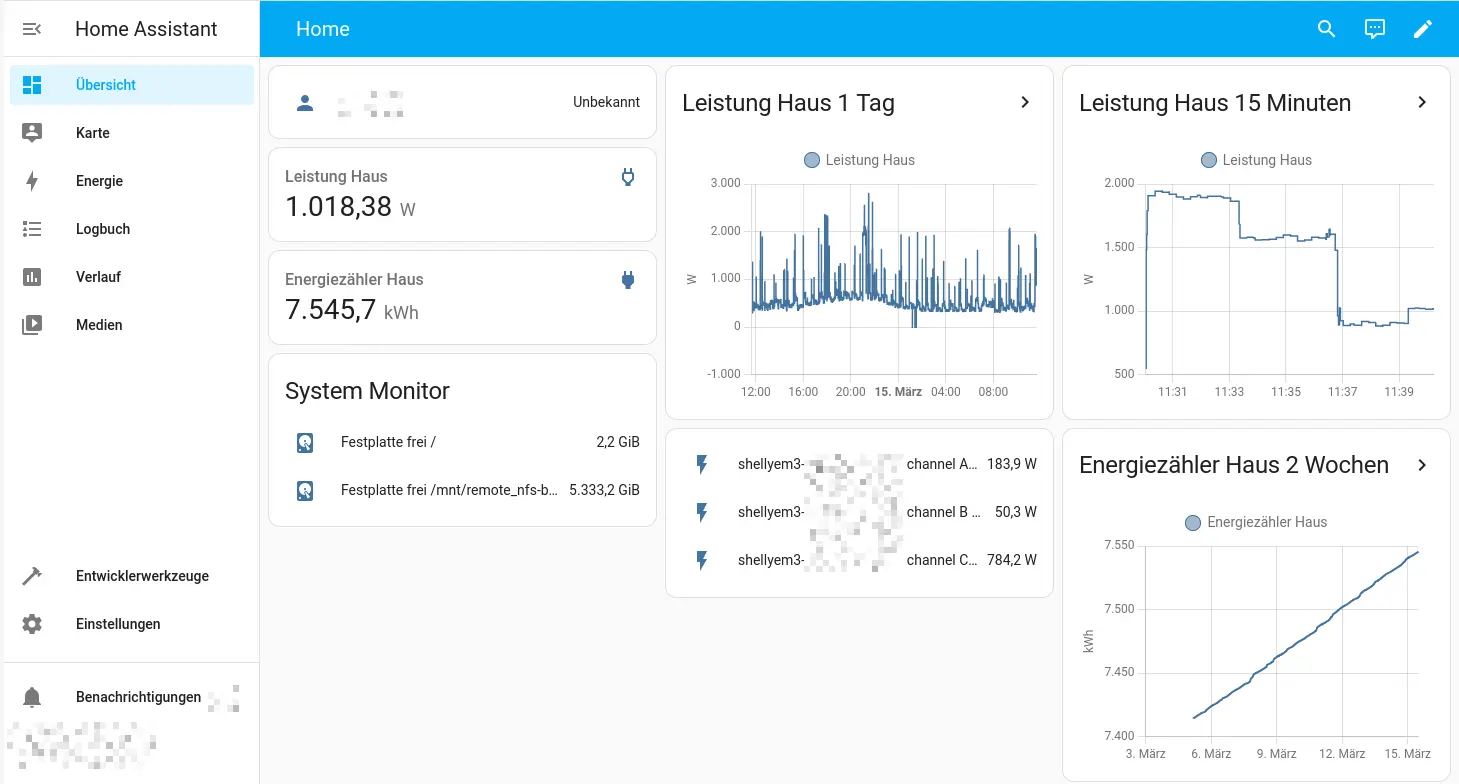Open Einstellungen settings page
The height and width of the screenshot is (784, 1459).
click(118, 624)
